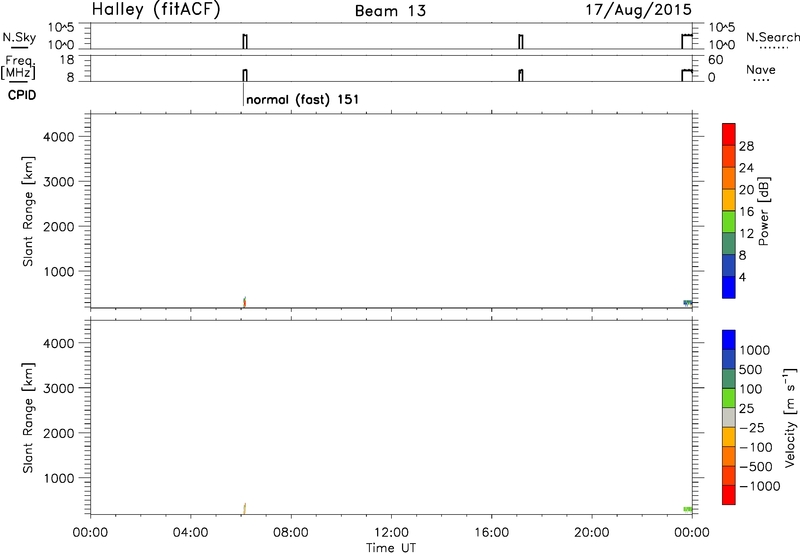This screenshot has width=800, height=554.
Task: Click the 'Slant Range [km]' label of velocity panel
Action: pyautogui.click(x=28, y=418)
